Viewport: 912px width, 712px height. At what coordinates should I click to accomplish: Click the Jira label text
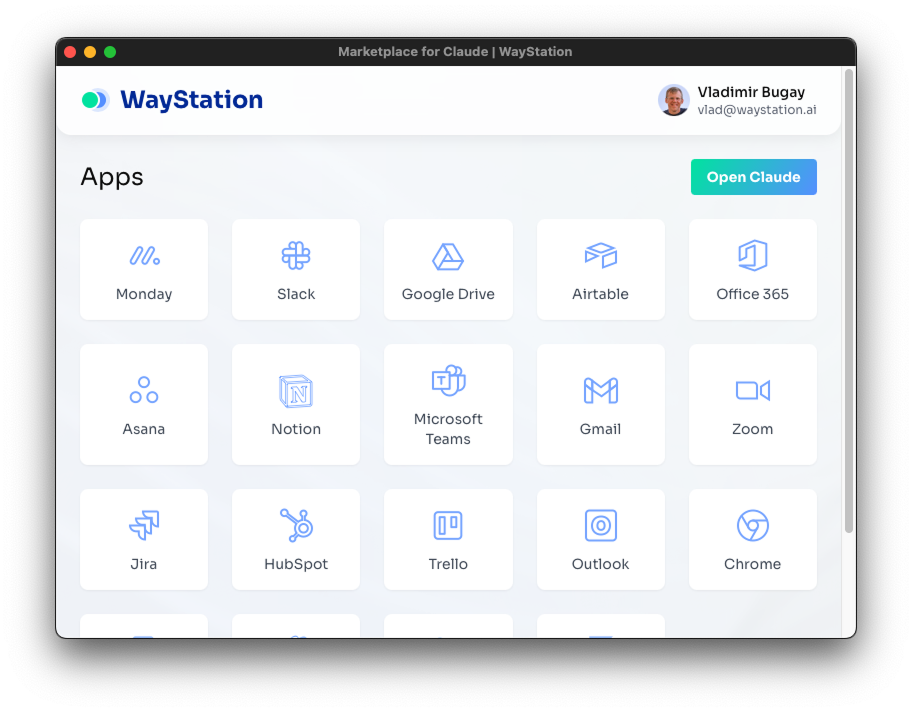pyautogui.click(x=144, y=564)
